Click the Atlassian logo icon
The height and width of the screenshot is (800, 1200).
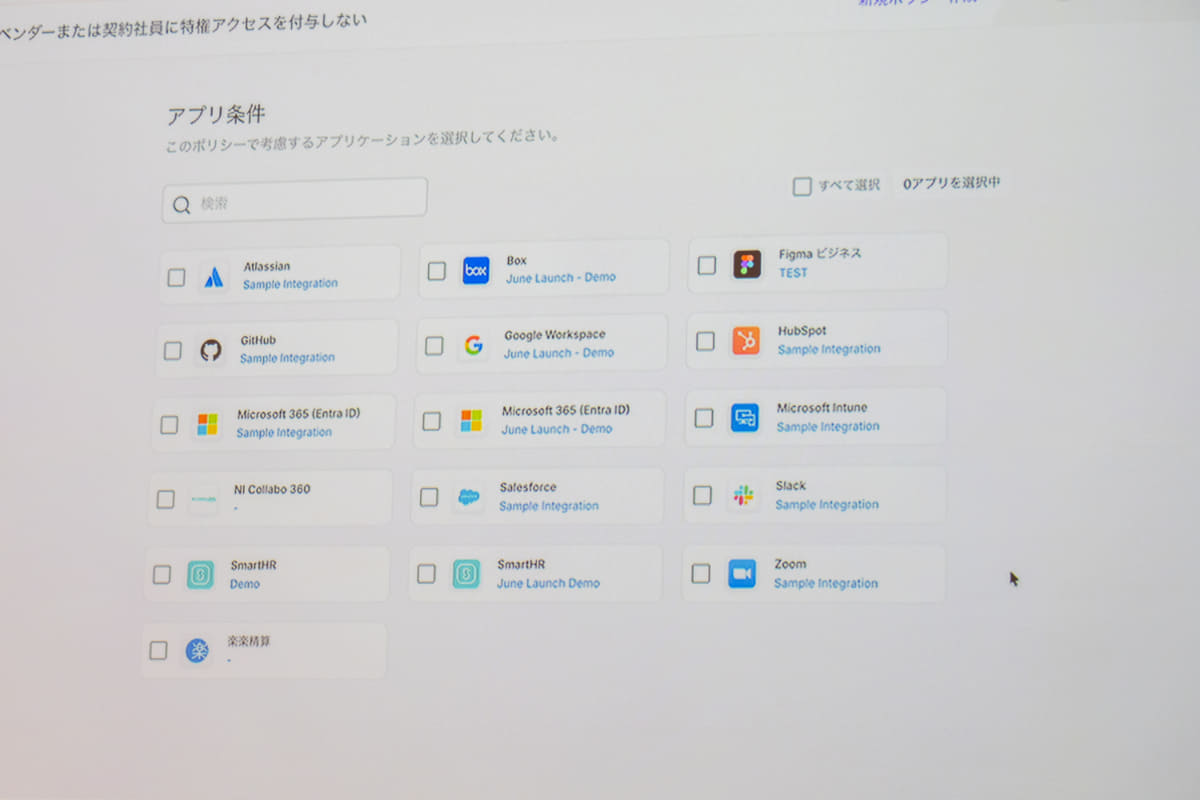pos(213,277)
